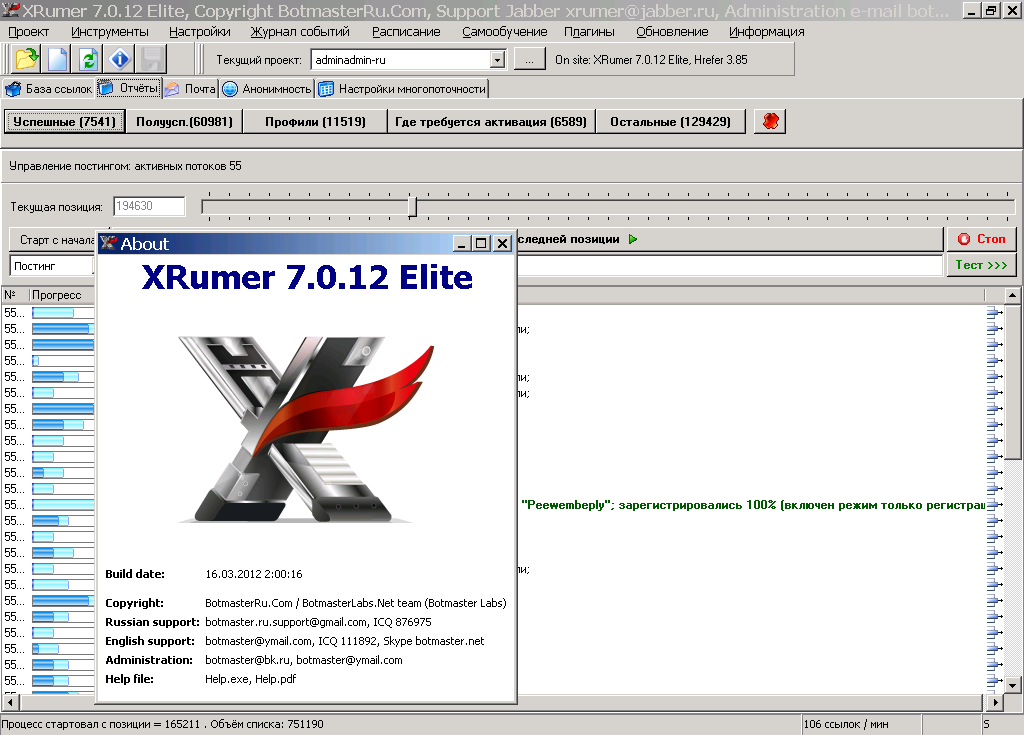
Task: Show Профили (11519) reports
Action: tap(315, 122)
